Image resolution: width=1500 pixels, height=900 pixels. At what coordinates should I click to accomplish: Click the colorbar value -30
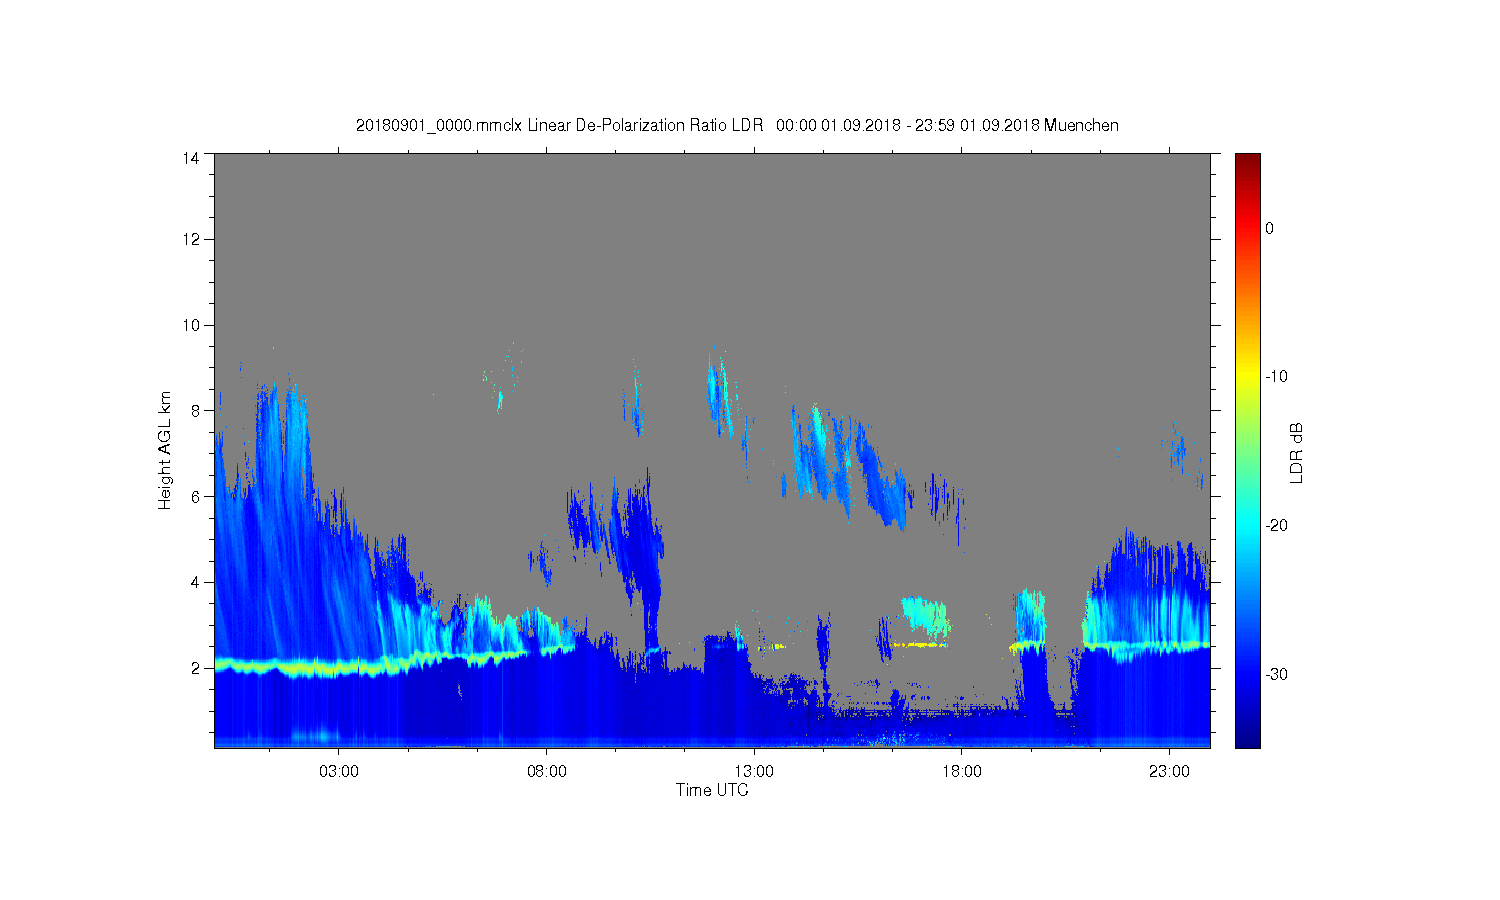[1276, 675]
